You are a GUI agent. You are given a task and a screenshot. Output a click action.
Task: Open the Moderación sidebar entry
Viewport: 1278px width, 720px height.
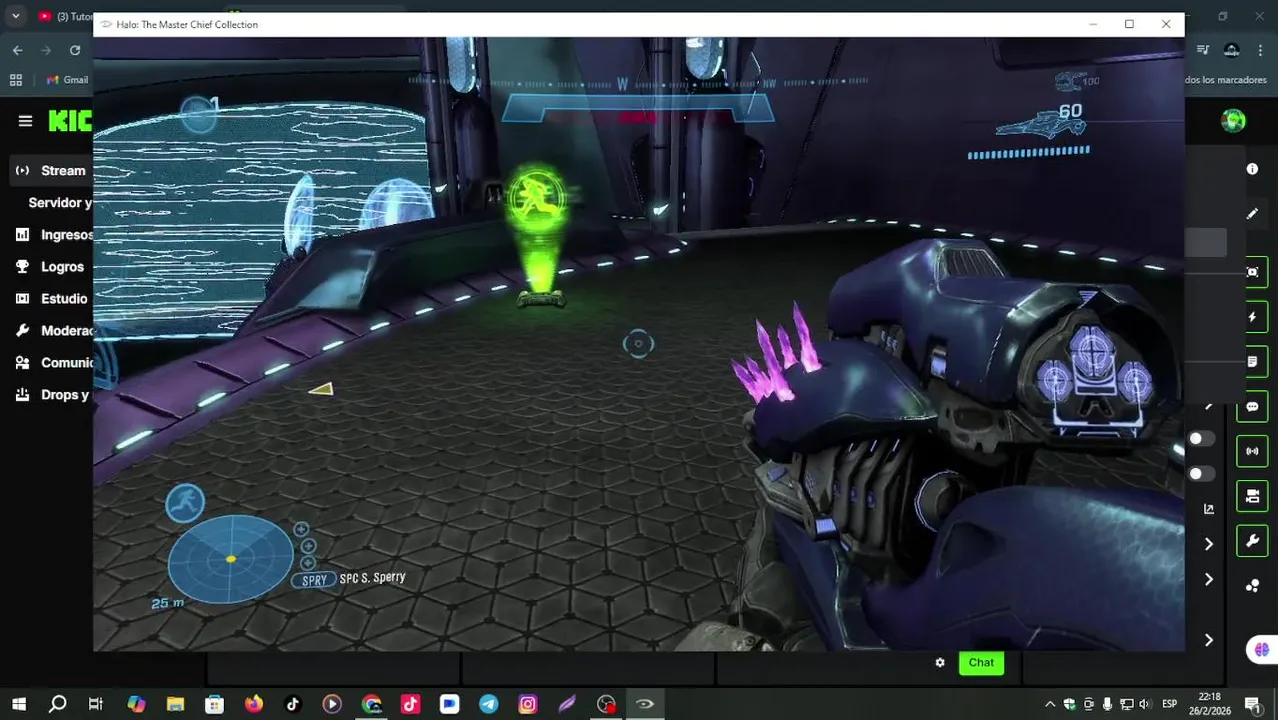coord(53,330)
